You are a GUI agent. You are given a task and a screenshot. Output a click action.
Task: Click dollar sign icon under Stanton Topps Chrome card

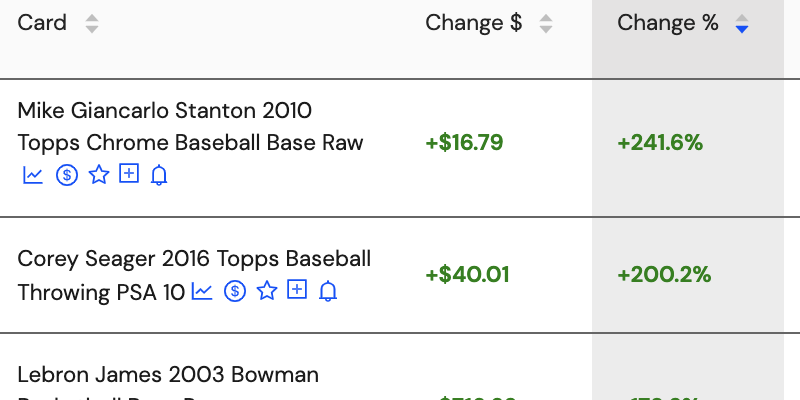pyautogui.click(x=66, y=175)
